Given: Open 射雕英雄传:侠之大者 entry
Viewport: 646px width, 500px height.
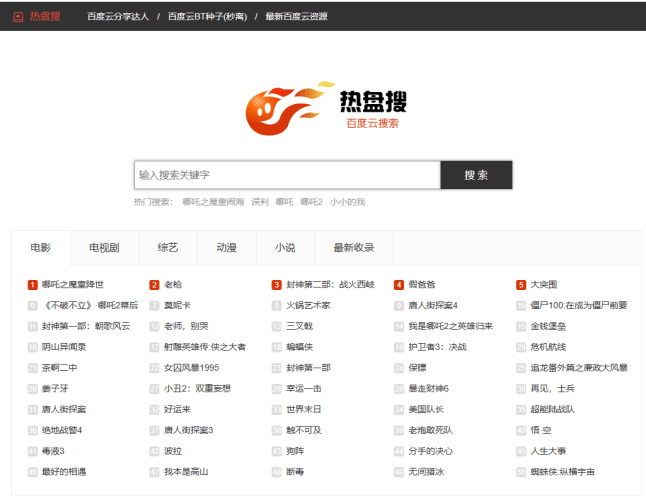Looking at the screenshot, I should click(205, 347).
